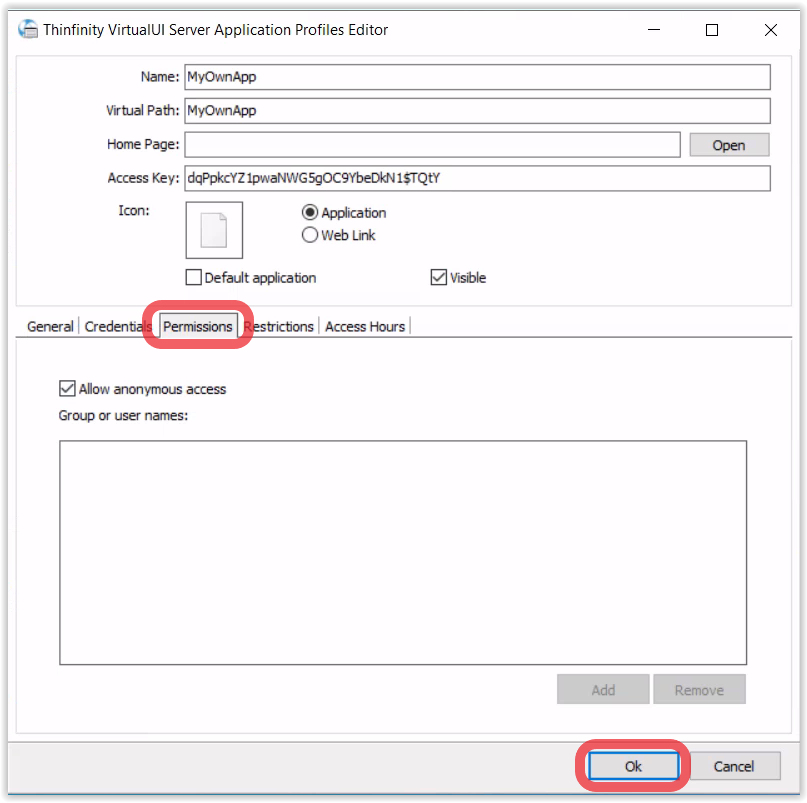Screen dimensions: 807x803
Task: Click the Open button beside Home Page
Action: pyautogui.click(x=729, y=145)
